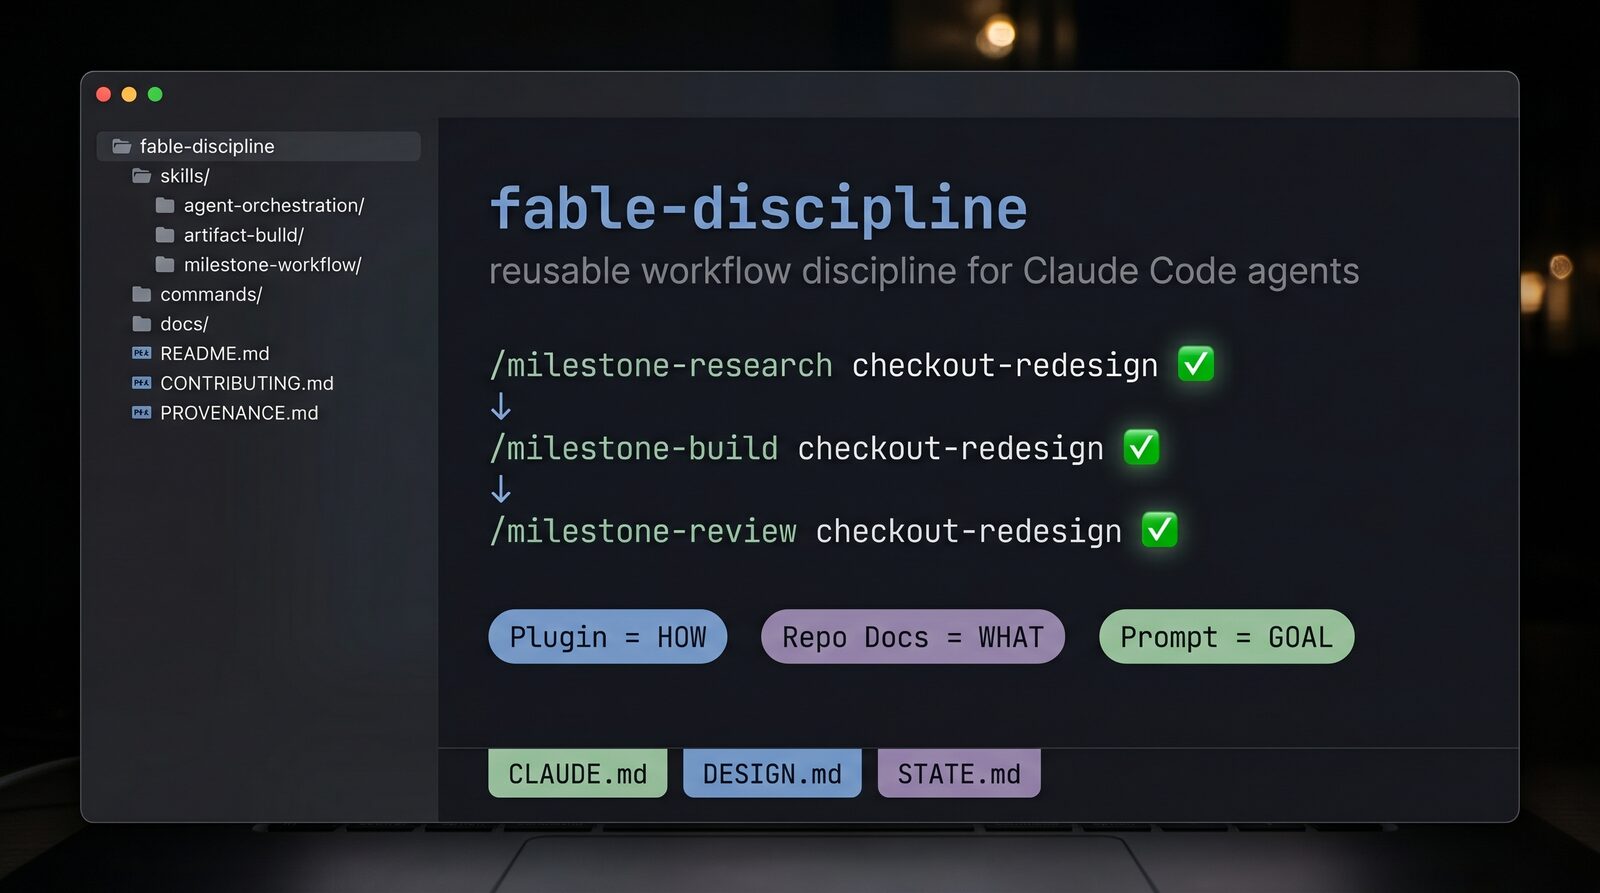This screenshot has height=893, width=1600.
Task: Click the folder icon next to docs/
Action: pos(142,324)
